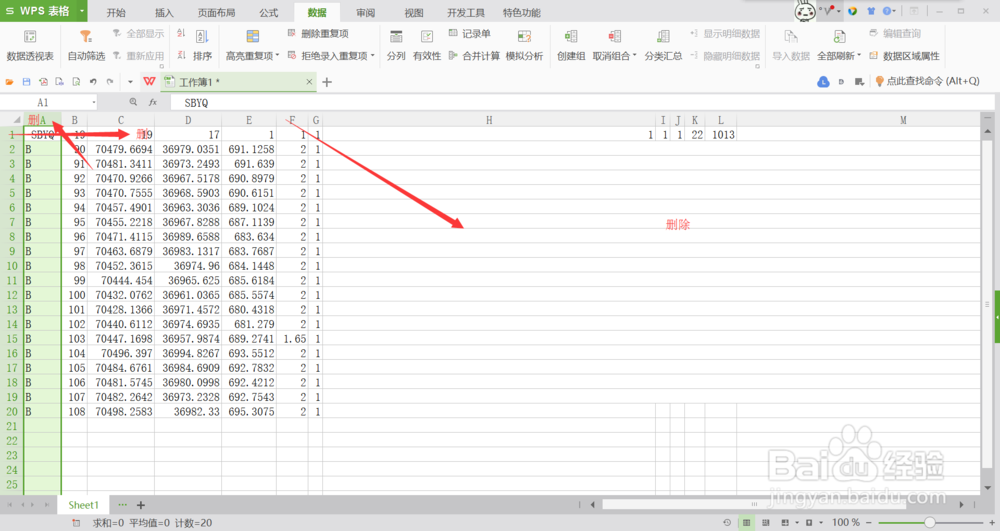This screenshot has width=1000, height=531.
Task: Close the 工作簿1 document tab
Action: point(309,82)
